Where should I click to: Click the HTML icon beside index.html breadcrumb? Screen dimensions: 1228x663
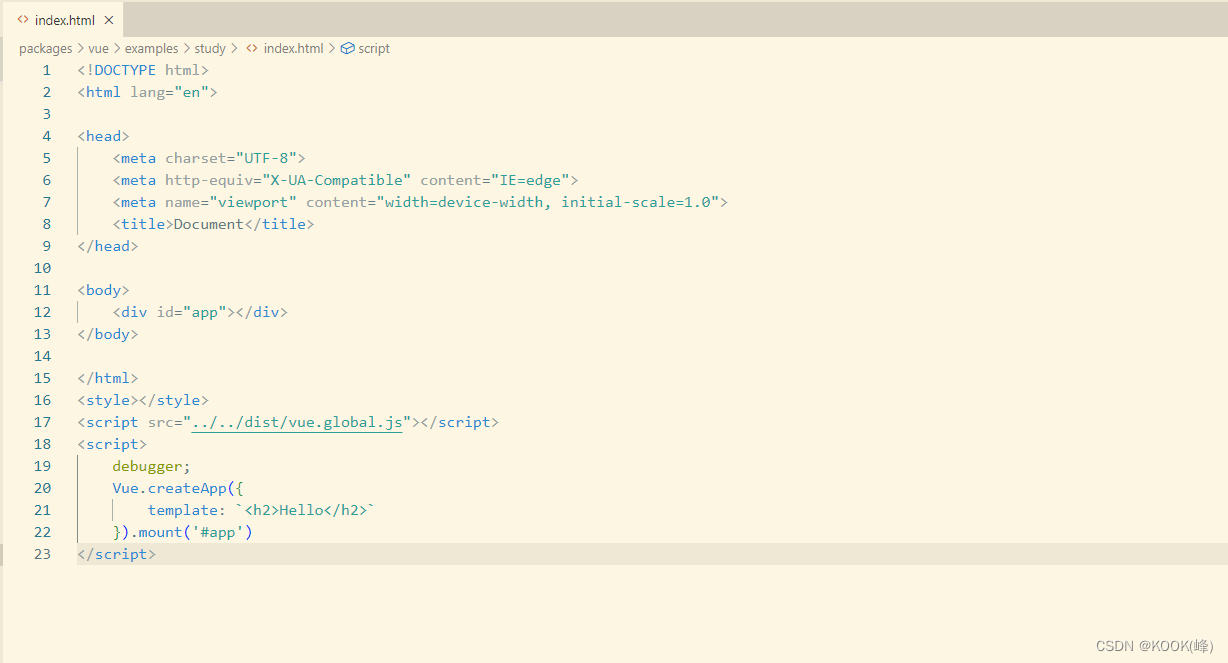[x=252, y=48]
